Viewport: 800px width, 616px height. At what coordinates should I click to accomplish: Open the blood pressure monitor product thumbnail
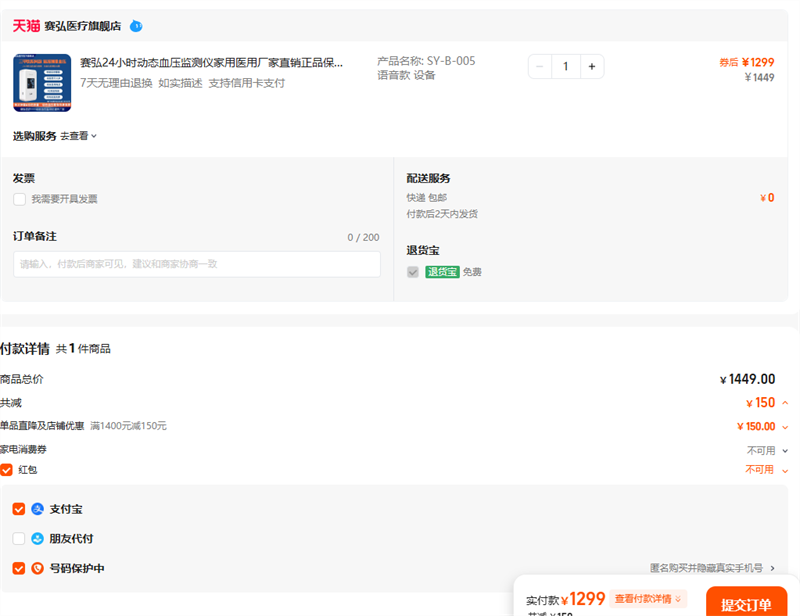click(42, 82)
